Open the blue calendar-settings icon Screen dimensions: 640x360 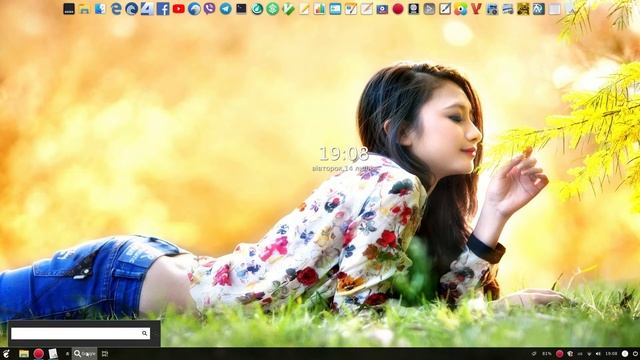[492, 9]
